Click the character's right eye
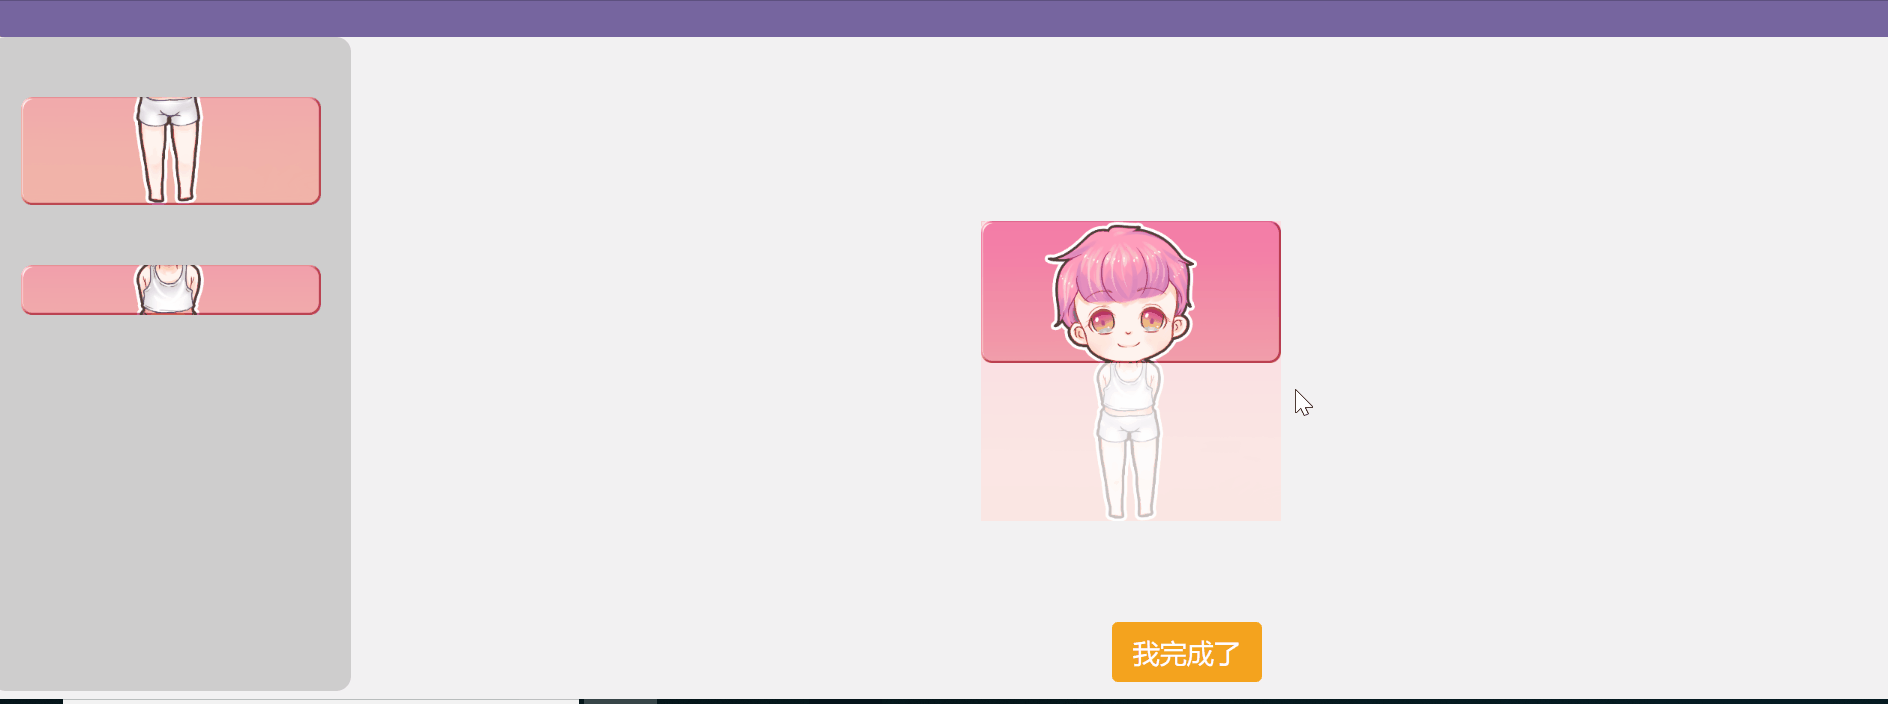This screenshot has height=704, width=1888. coord(1152,320)
